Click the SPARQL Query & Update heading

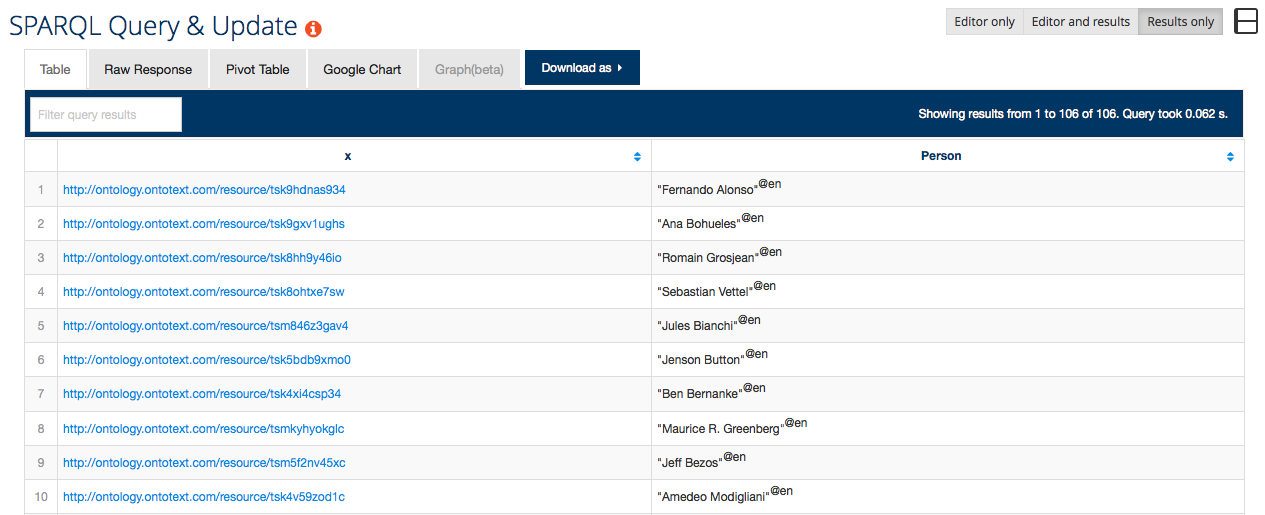[x=153, y=26]
